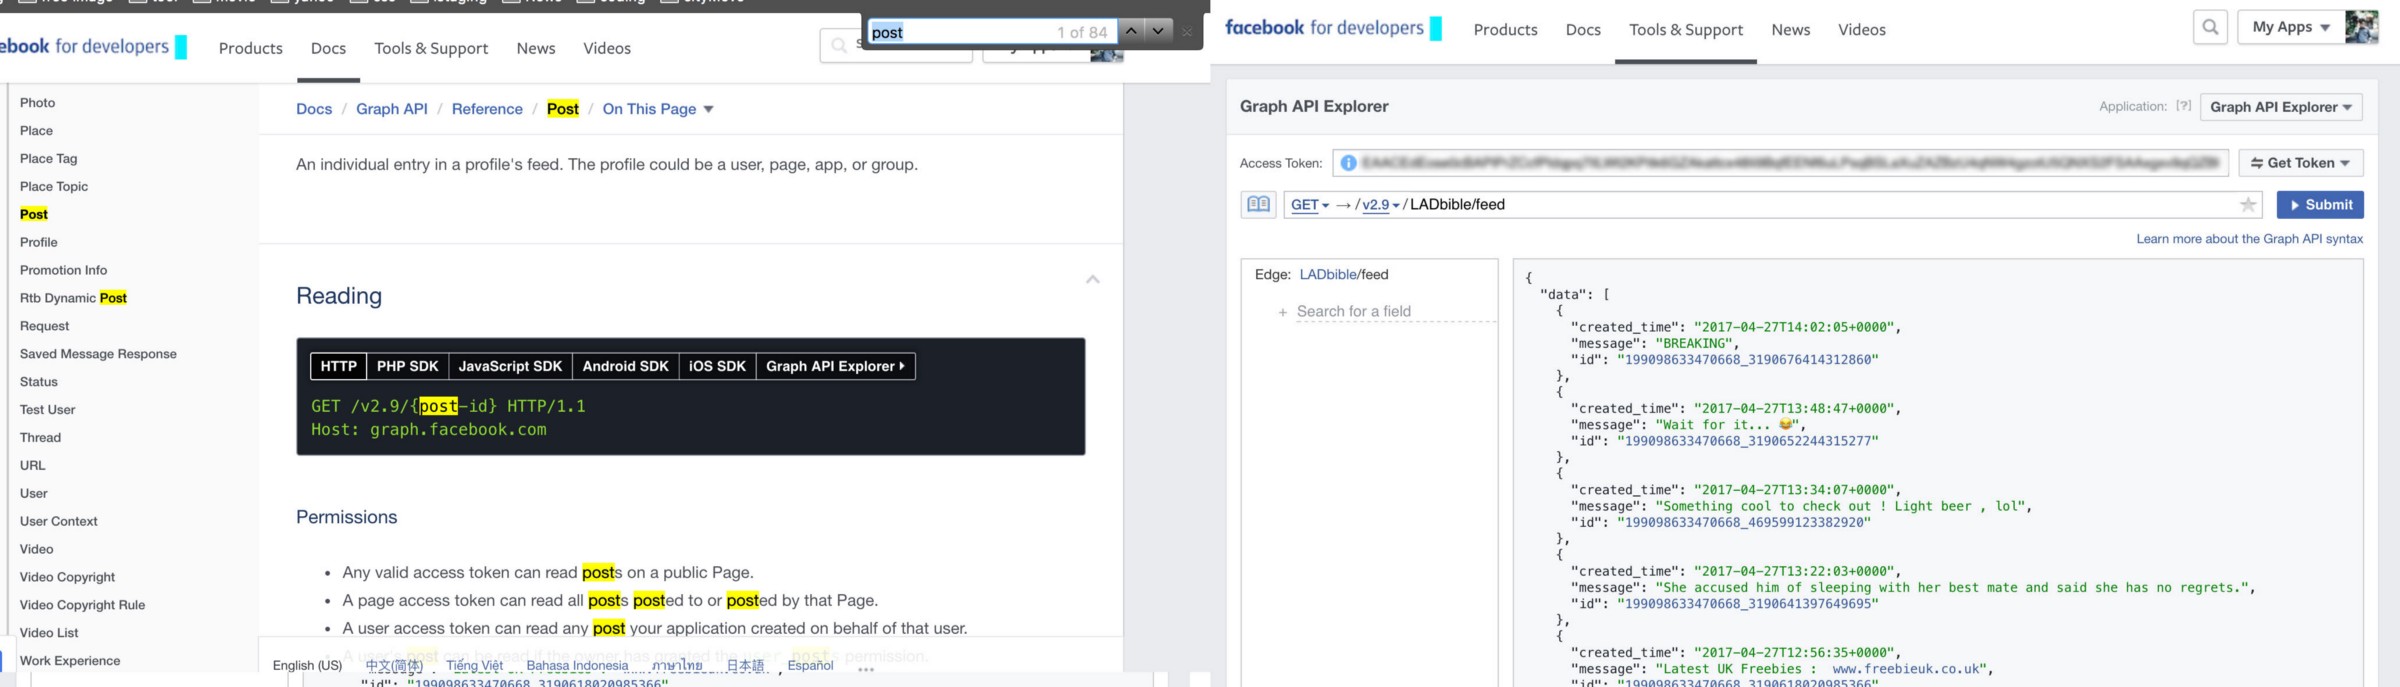Viewport: 2400px width, 687px height.
Task: Switch language to Español
Action: click(x=810, y=665)
